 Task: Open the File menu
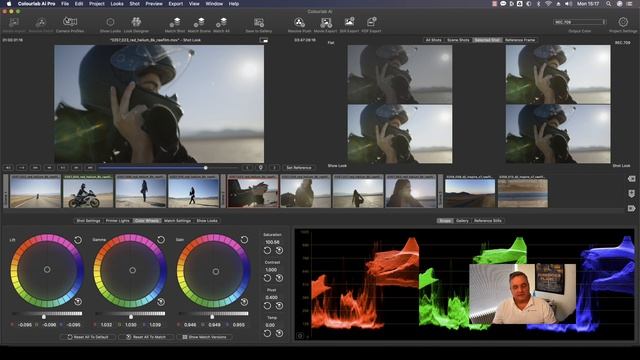65,4
